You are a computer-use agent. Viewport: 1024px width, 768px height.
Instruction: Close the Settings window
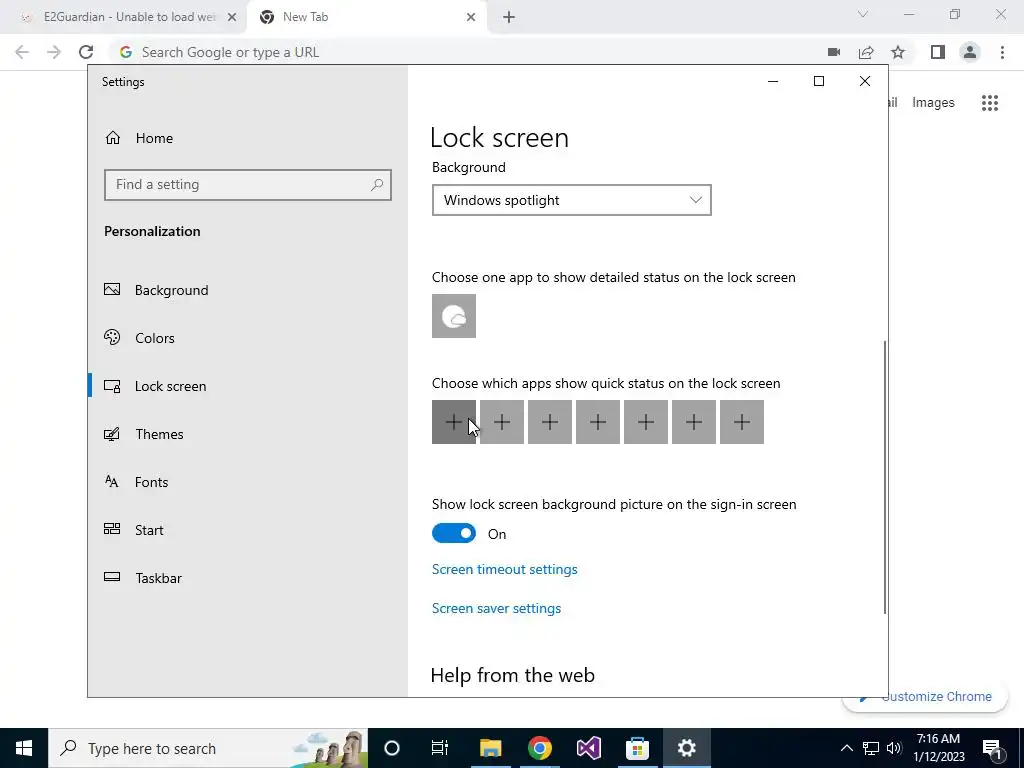coord(865,82)
